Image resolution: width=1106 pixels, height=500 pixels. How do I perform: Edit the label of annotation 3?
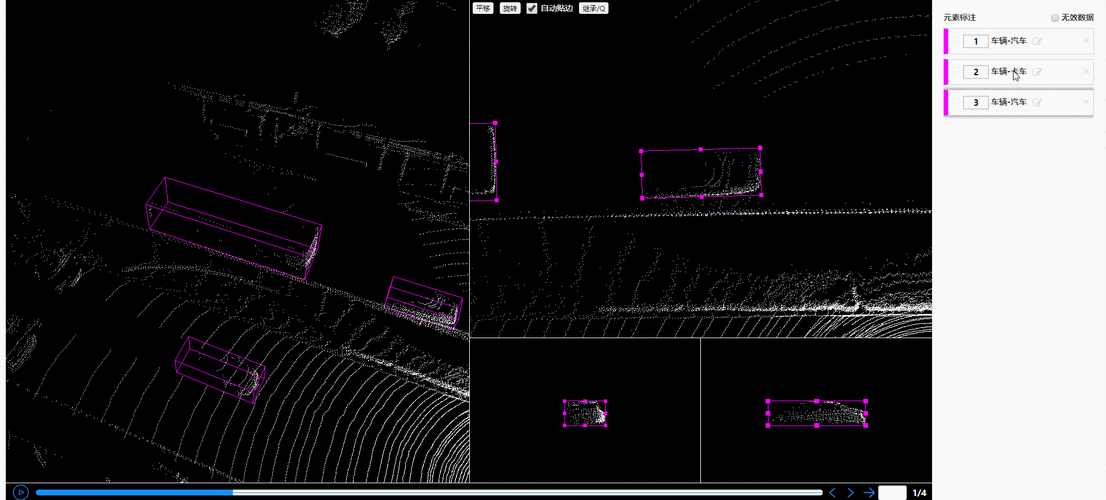pyautogui.click(x=1037, y=103)
